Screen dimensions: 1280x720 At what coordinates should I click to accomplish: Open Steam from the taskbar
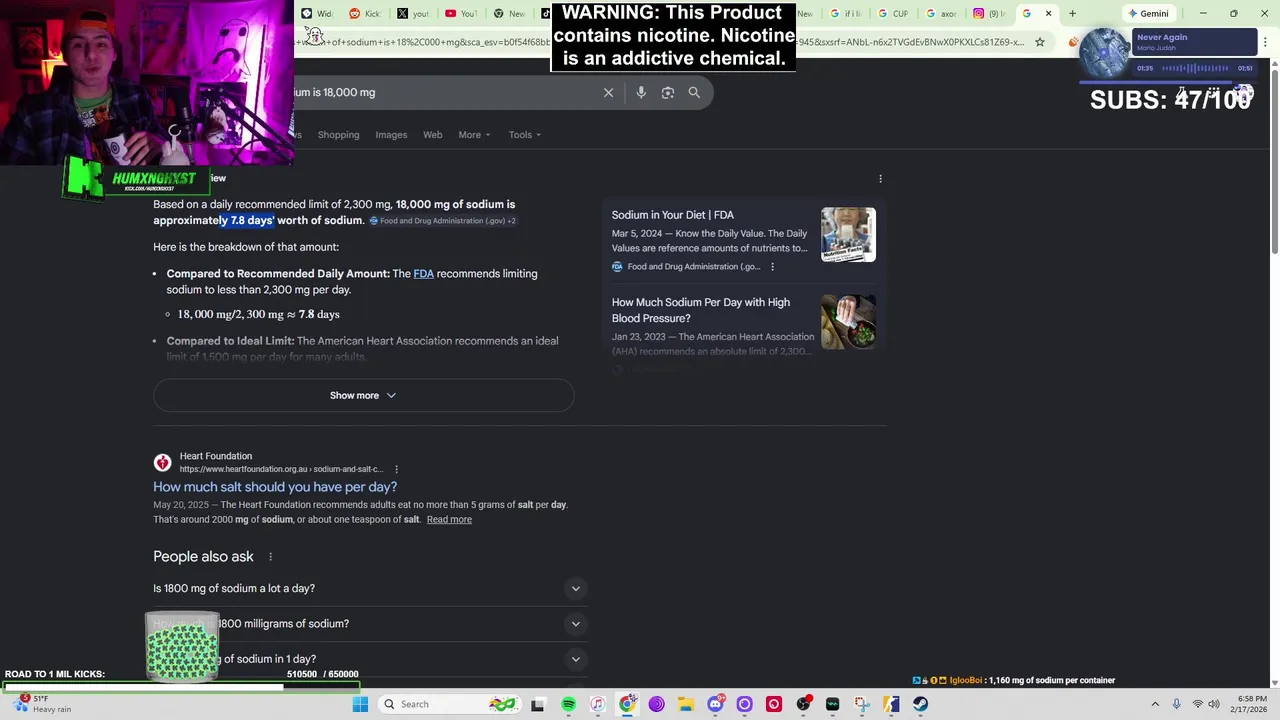coord(920,704)
